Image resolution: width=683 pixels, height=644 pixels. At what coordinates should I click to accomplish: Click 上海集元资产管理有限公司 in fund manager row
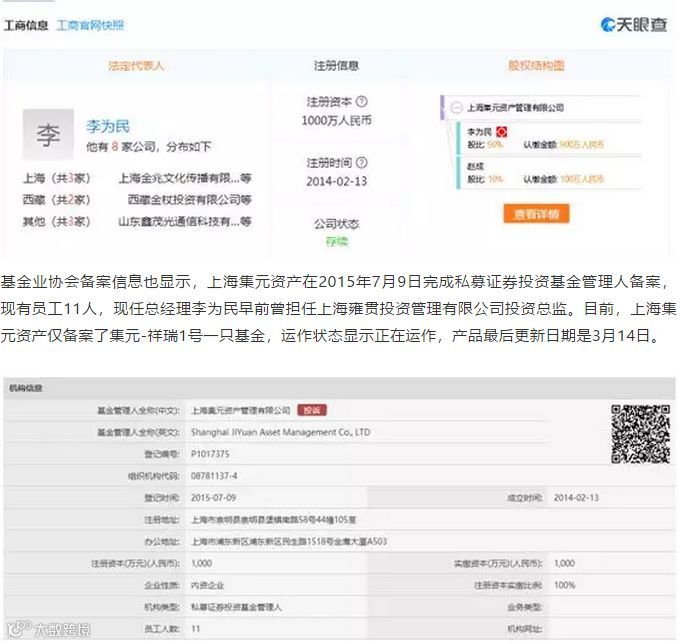point(240,410)
